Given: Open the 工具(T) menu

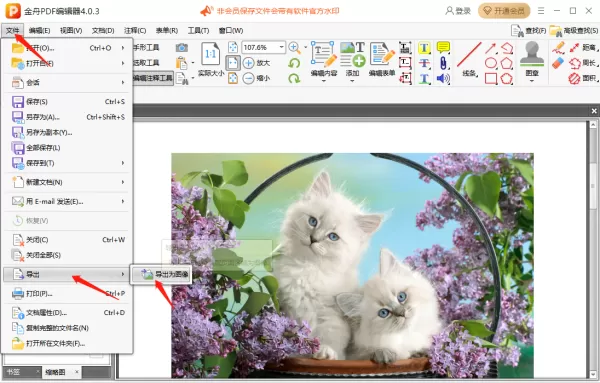Looking at the screenshot, I should pos(198,31).
